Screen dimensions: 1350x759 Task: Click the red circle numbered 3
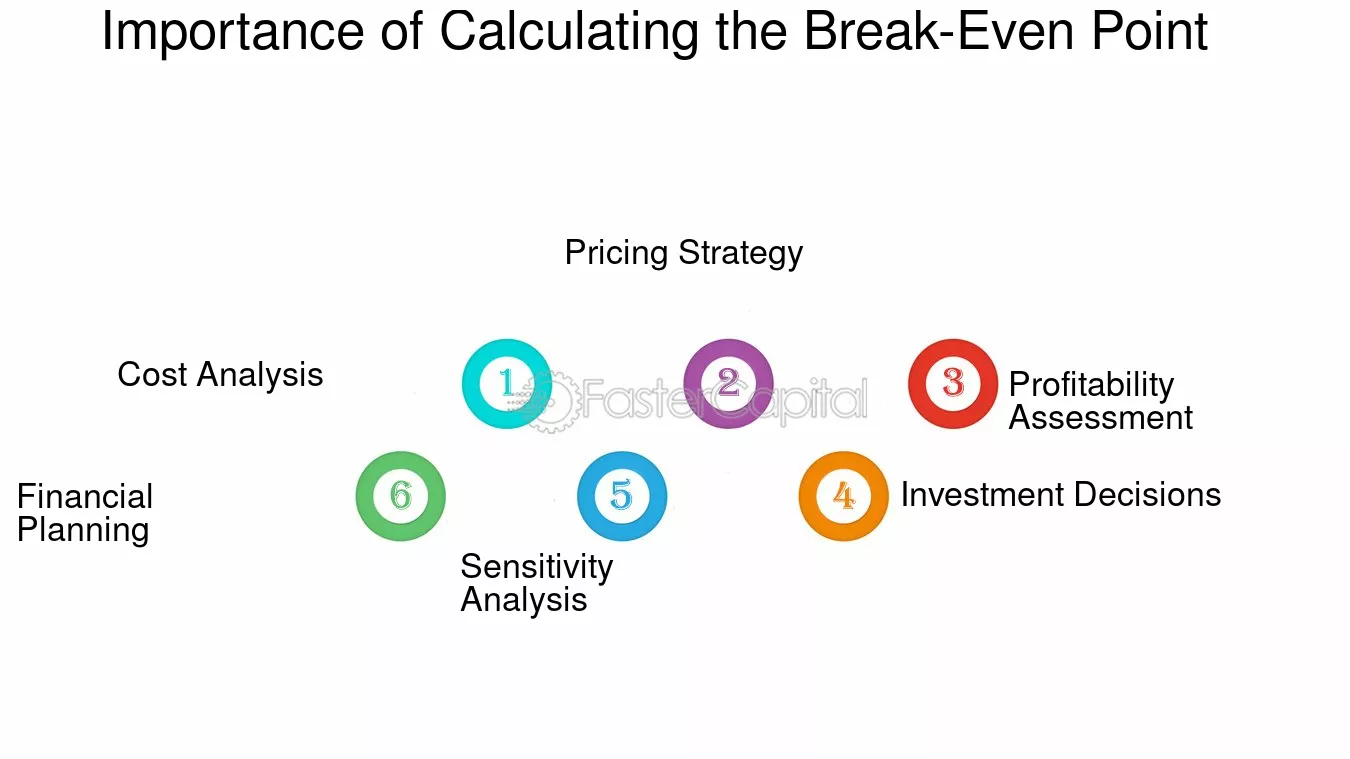pos(953,384)
